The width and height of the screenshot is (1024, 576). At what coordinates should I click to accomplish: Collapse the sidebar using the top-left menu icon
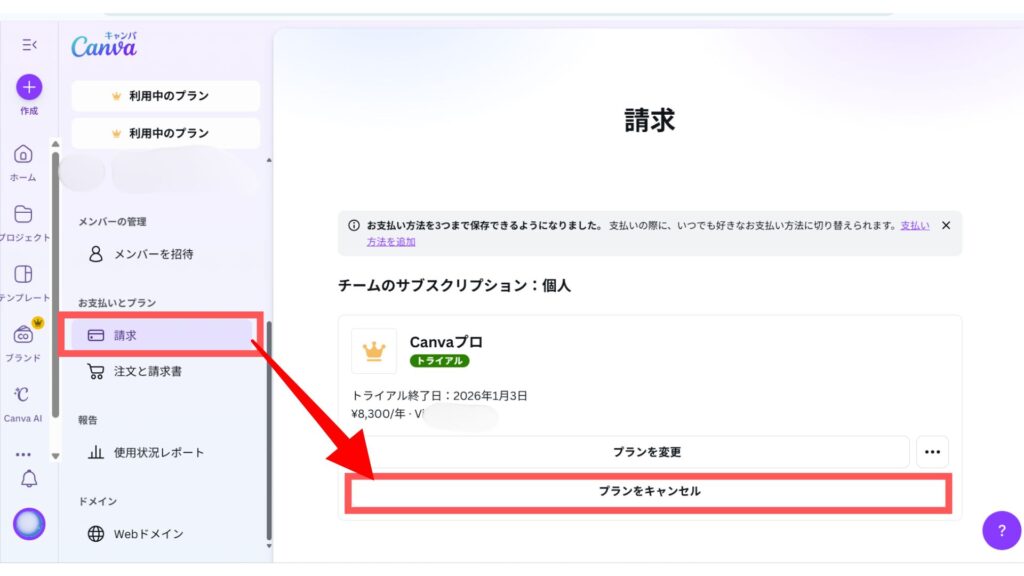point(29,45)
